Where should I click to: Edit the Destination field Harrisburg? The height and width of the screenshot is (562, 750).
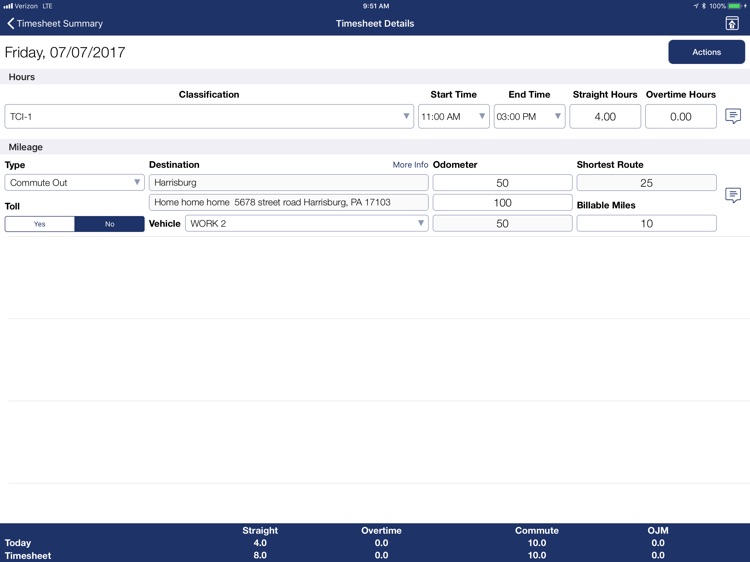(x=288, y=183)
